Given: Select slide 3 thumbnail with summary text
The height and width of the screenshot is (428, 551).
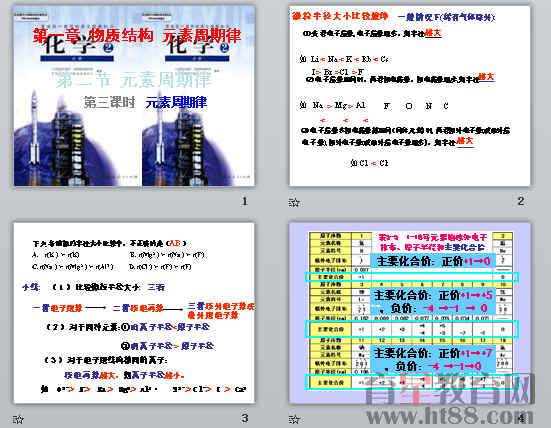Looking at the screenshot, I should tap(134, 313).
